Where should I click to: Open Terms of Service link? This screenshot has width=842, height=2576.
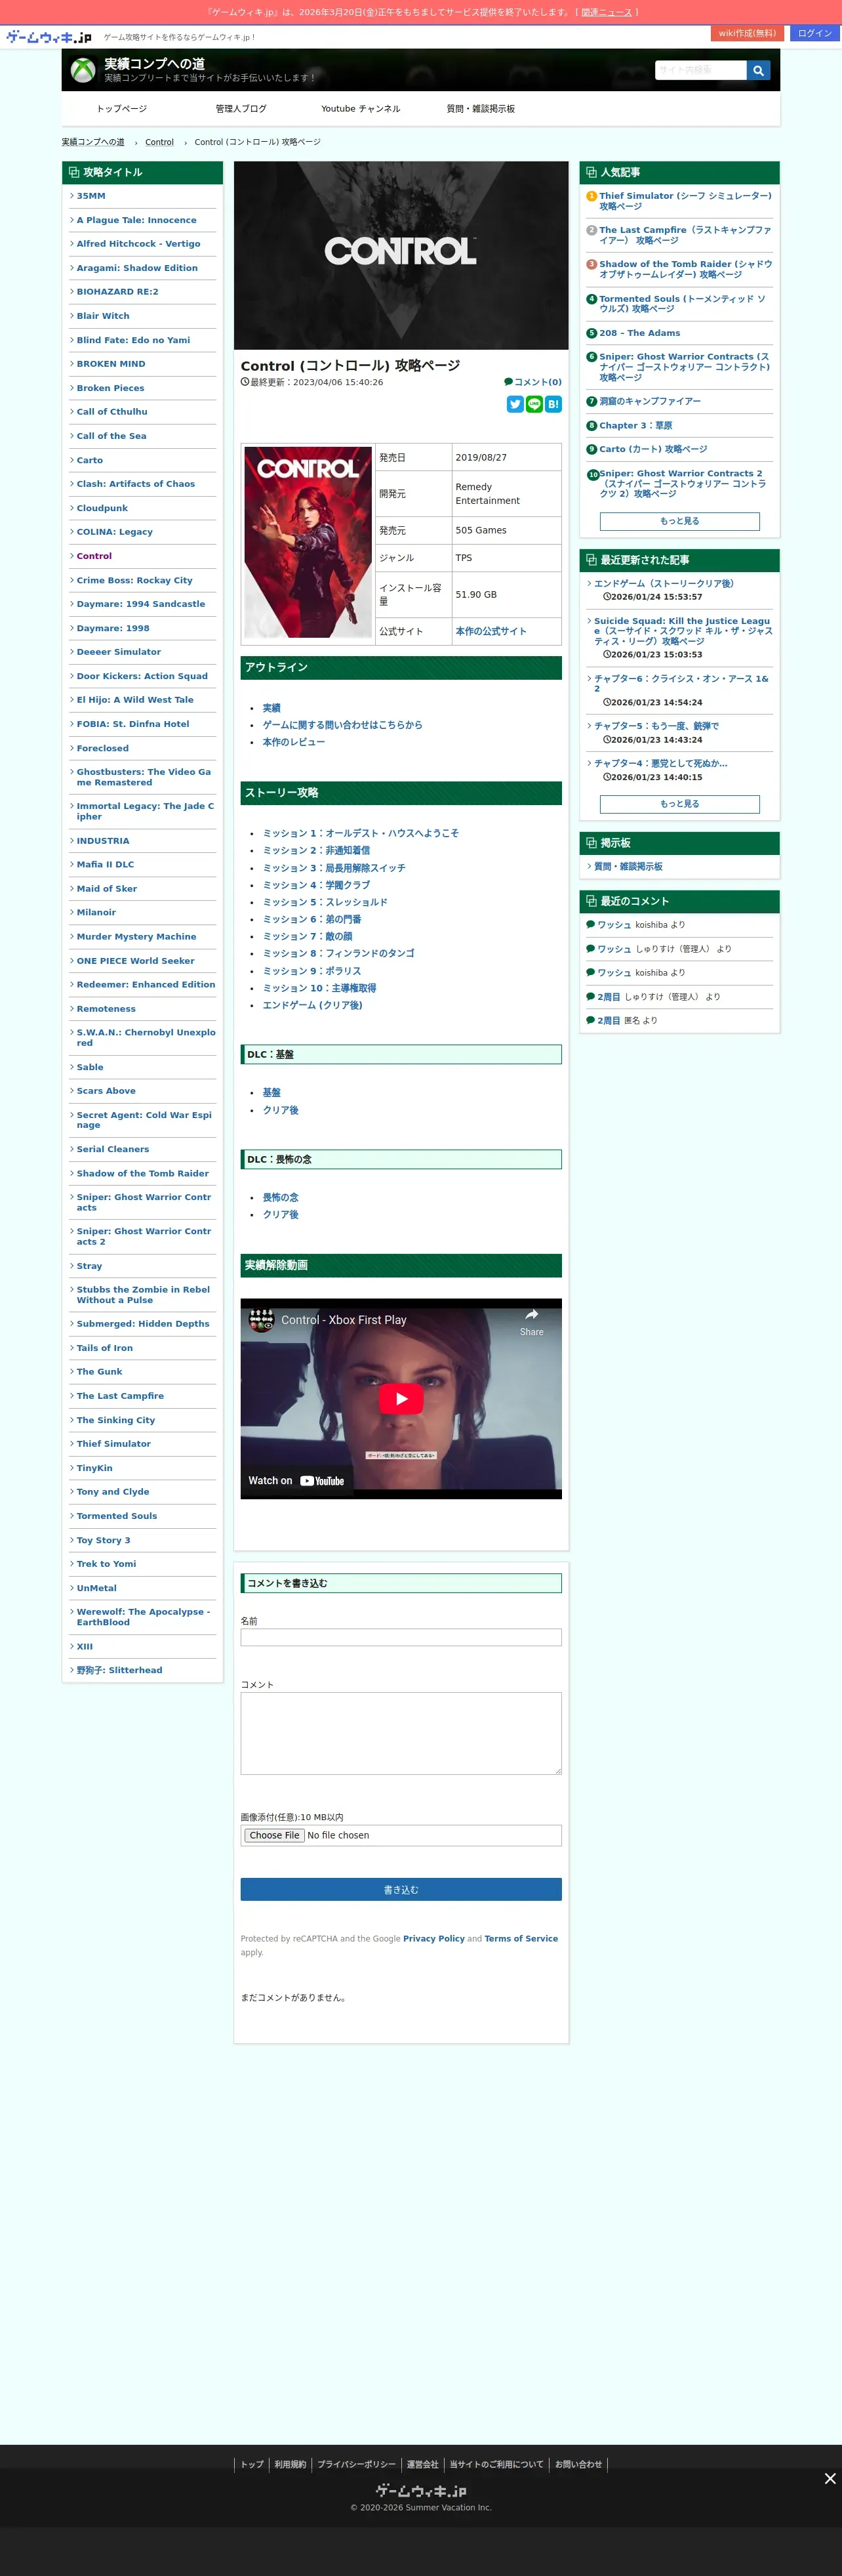pos(521,1938)
